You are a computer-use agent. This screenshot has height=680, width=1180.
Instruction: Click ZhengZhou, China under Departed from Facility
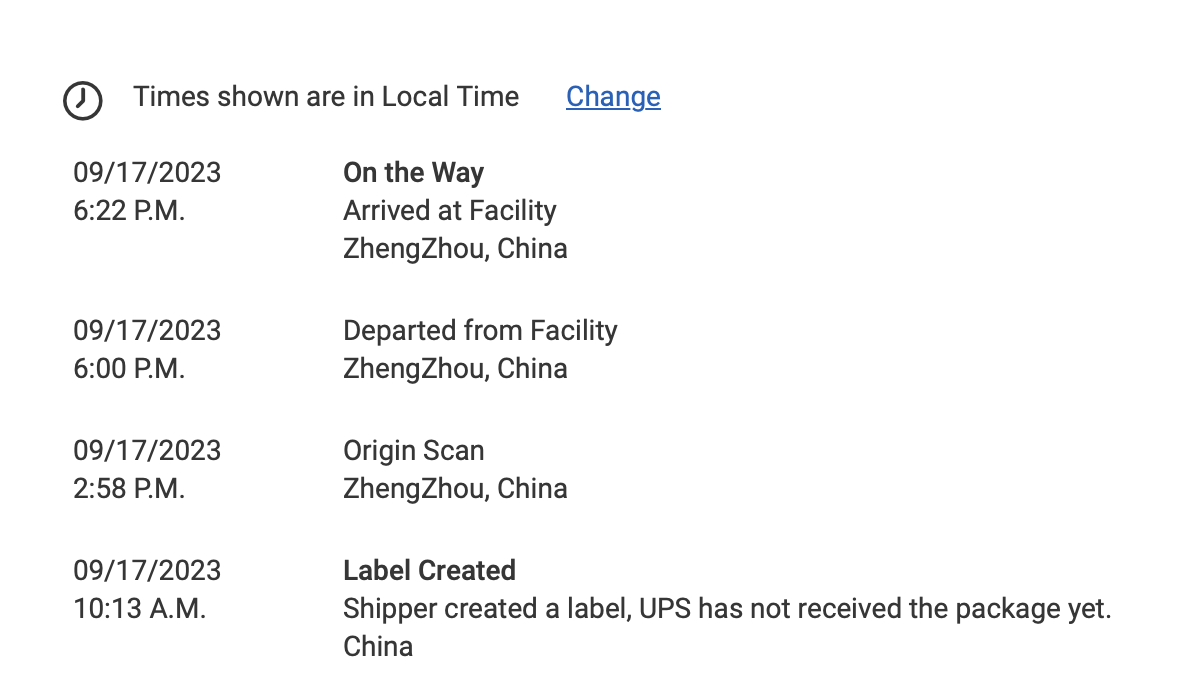(x=455, y=369)
